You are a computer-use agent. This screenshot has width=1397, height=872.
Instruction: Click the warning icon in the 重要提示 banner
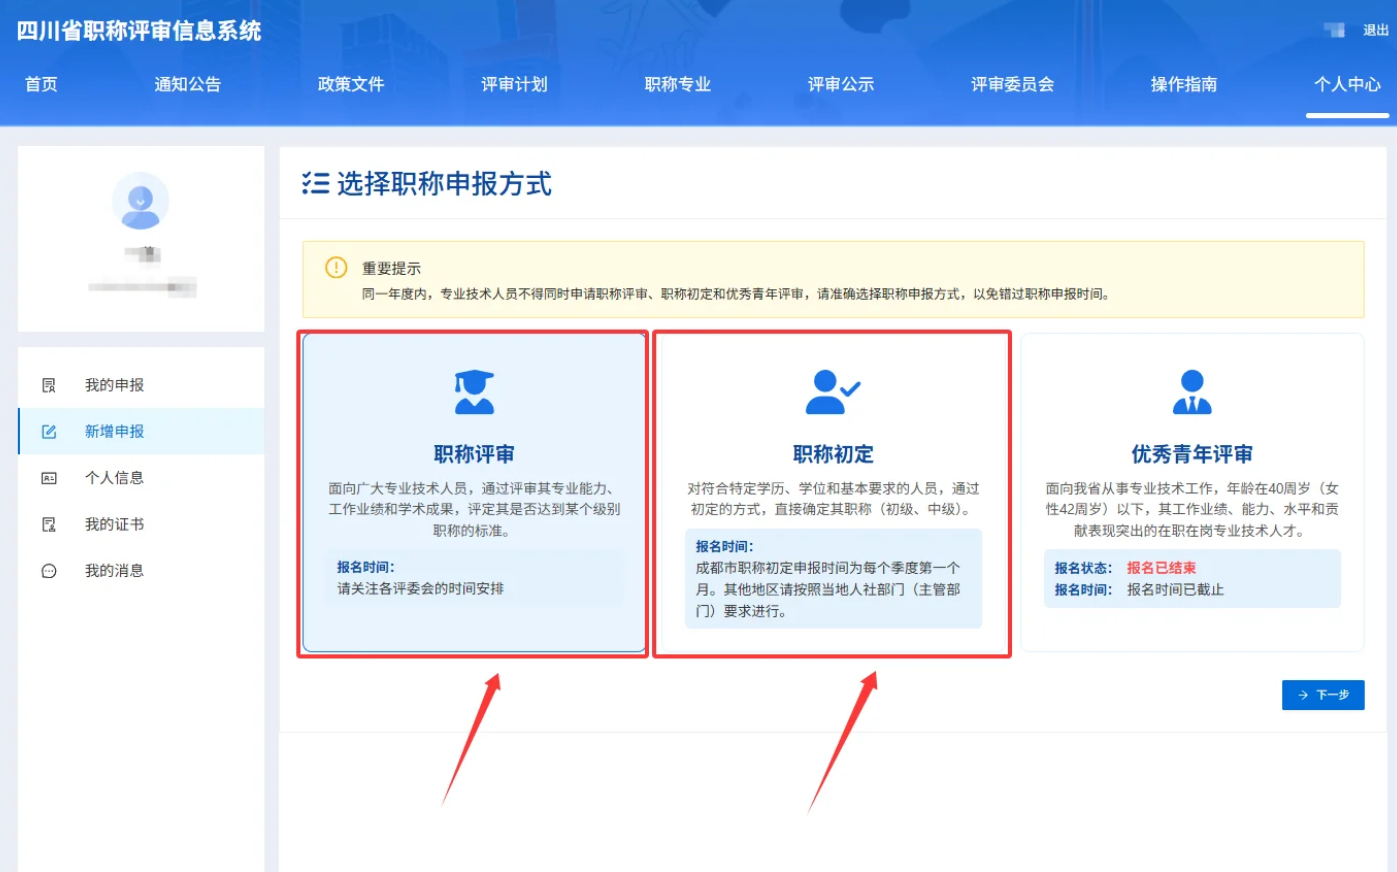tap(338, 266)
